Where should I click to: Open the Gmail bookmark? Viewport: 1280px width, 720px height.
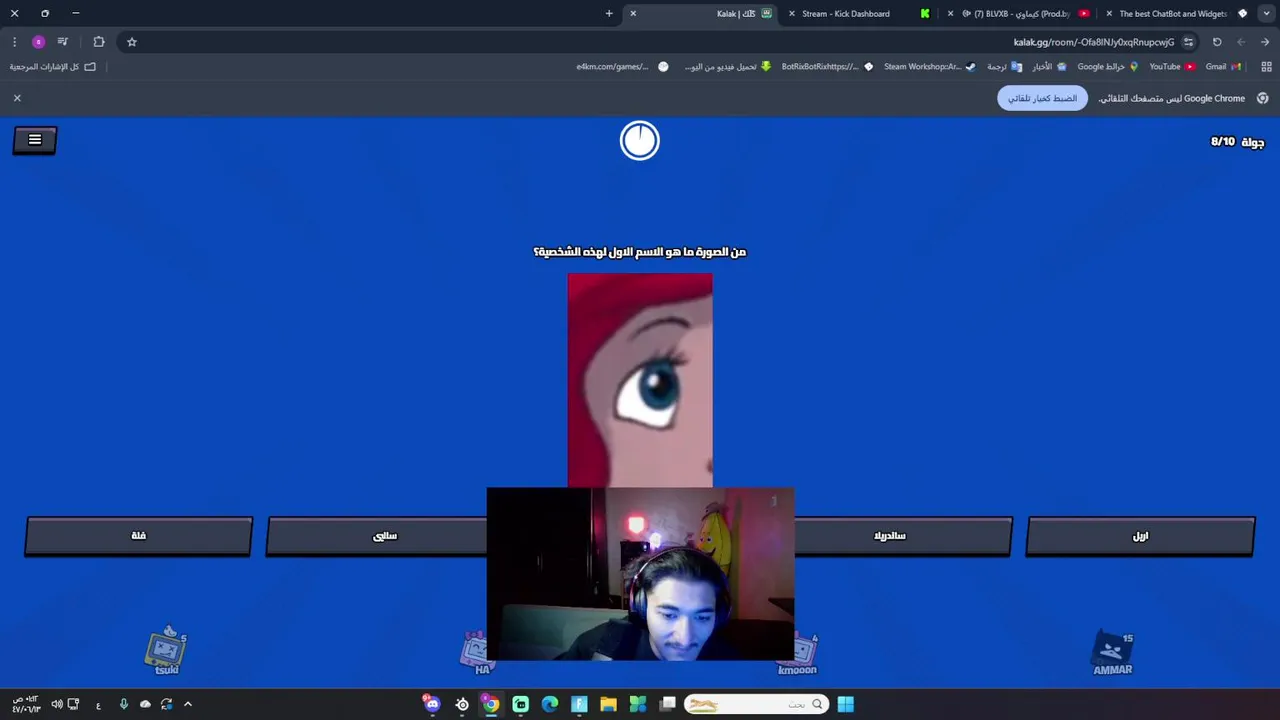point(1223,67)
